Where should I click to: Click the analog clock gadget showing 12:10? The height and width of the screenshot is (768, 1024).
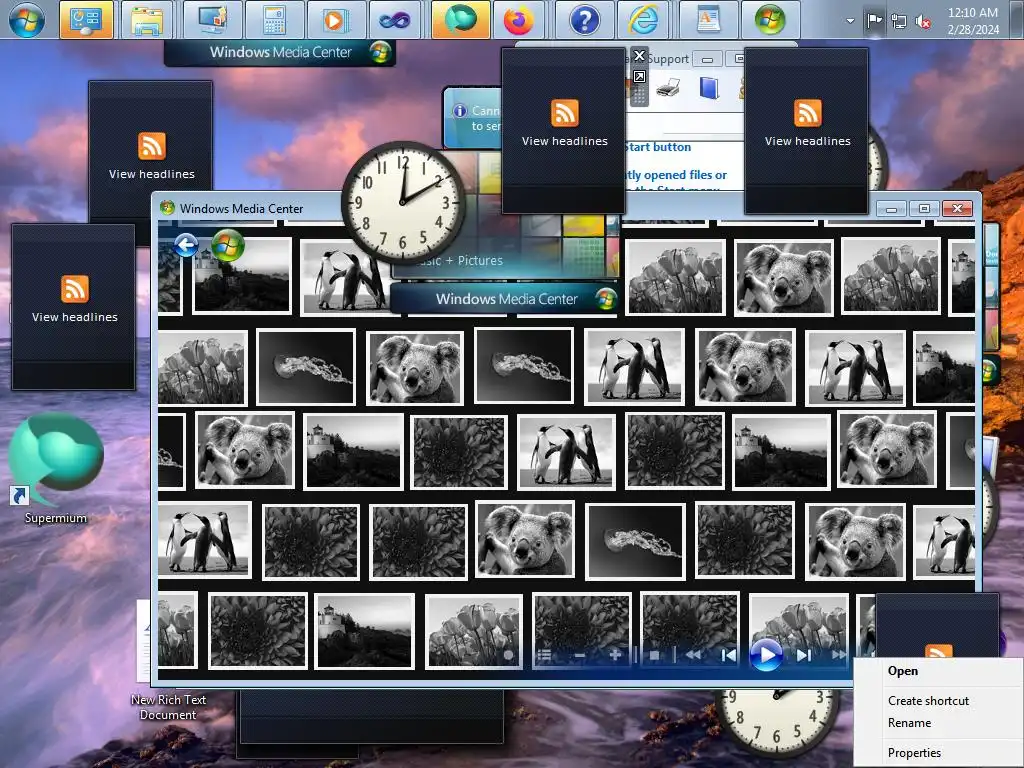[403, 202]
